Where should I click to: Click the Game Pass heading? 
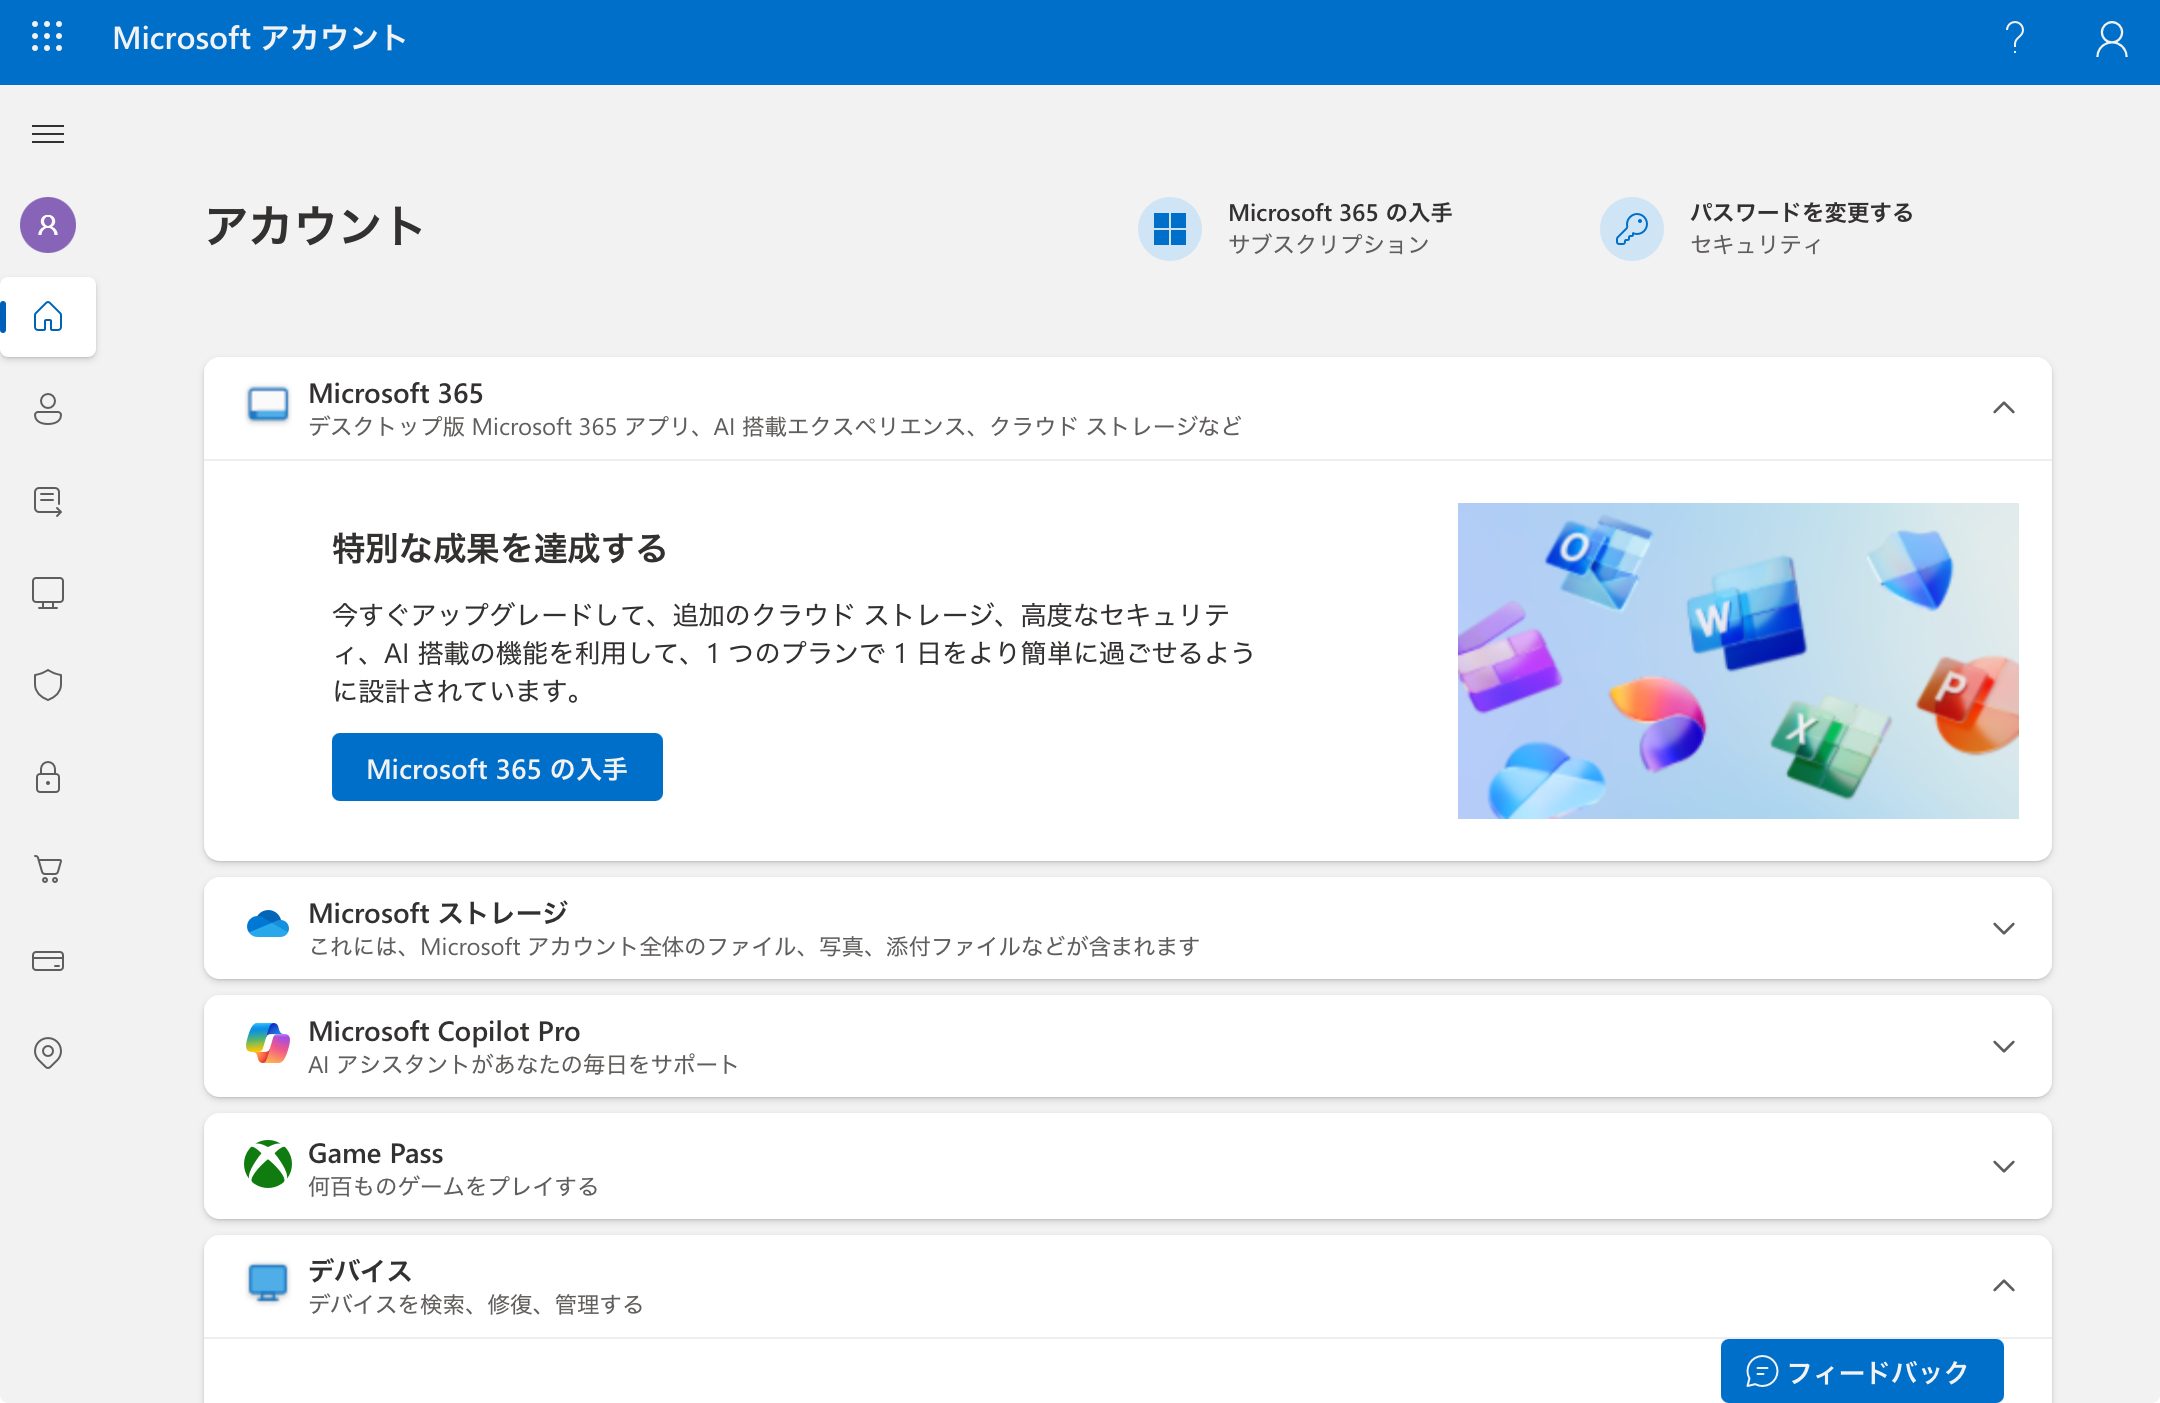point(376,1153)
